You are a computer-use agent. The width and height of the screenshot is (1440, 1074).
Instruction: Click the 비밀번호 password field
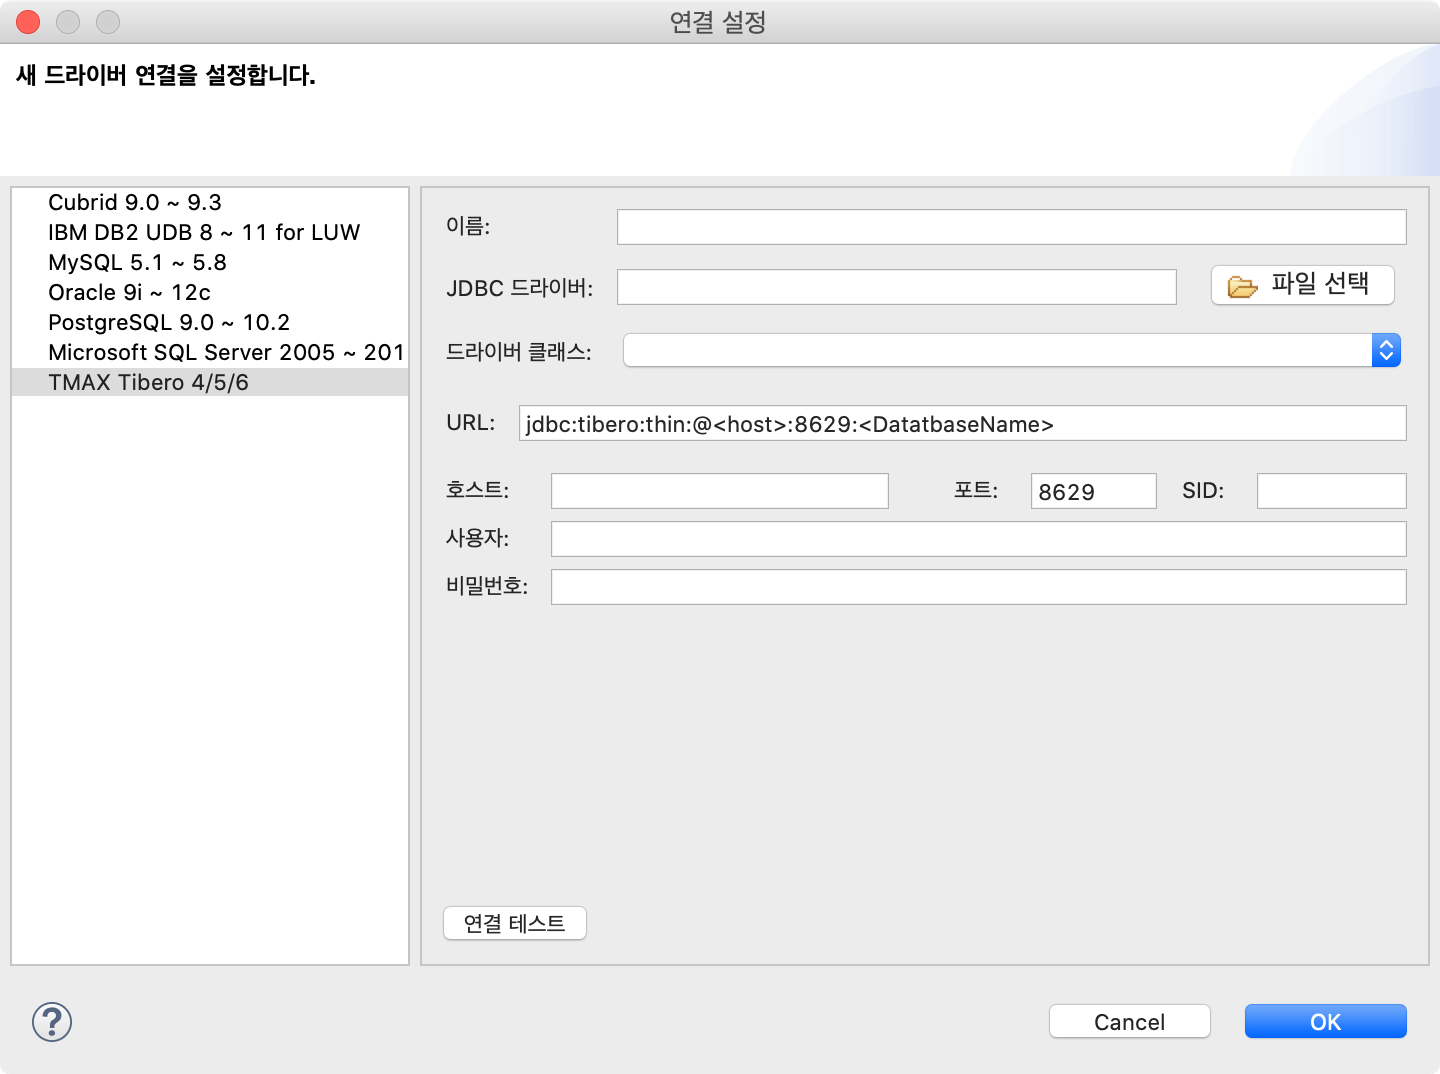(978, 587)
